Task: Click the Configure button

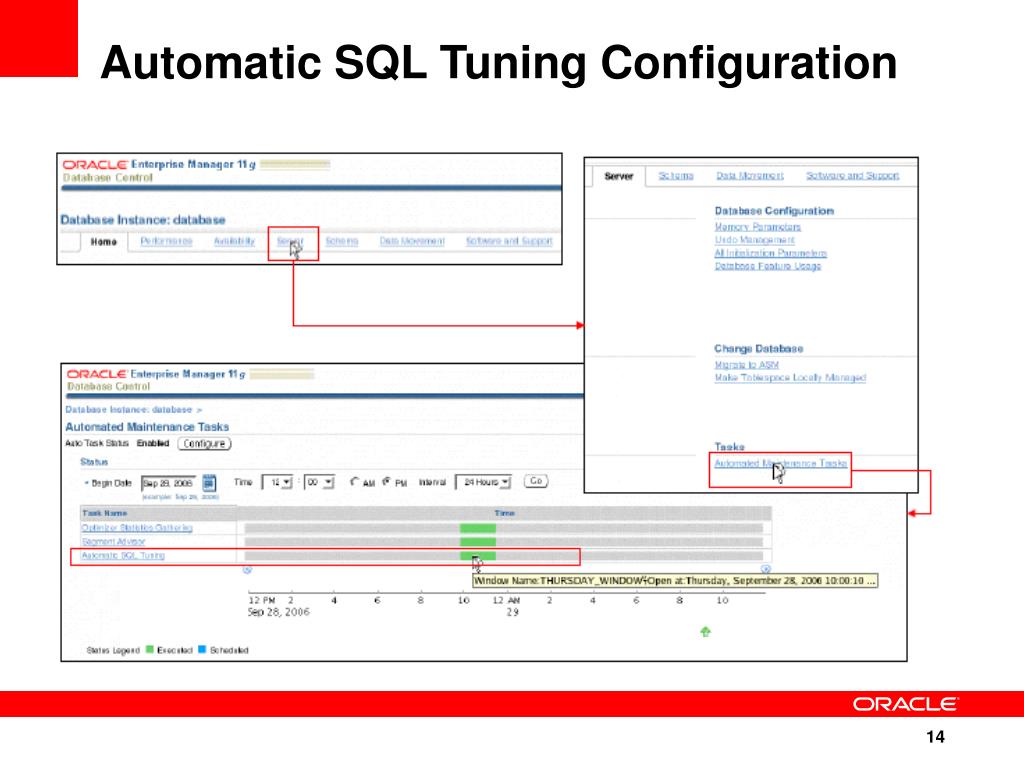Action: pos(204,443)
